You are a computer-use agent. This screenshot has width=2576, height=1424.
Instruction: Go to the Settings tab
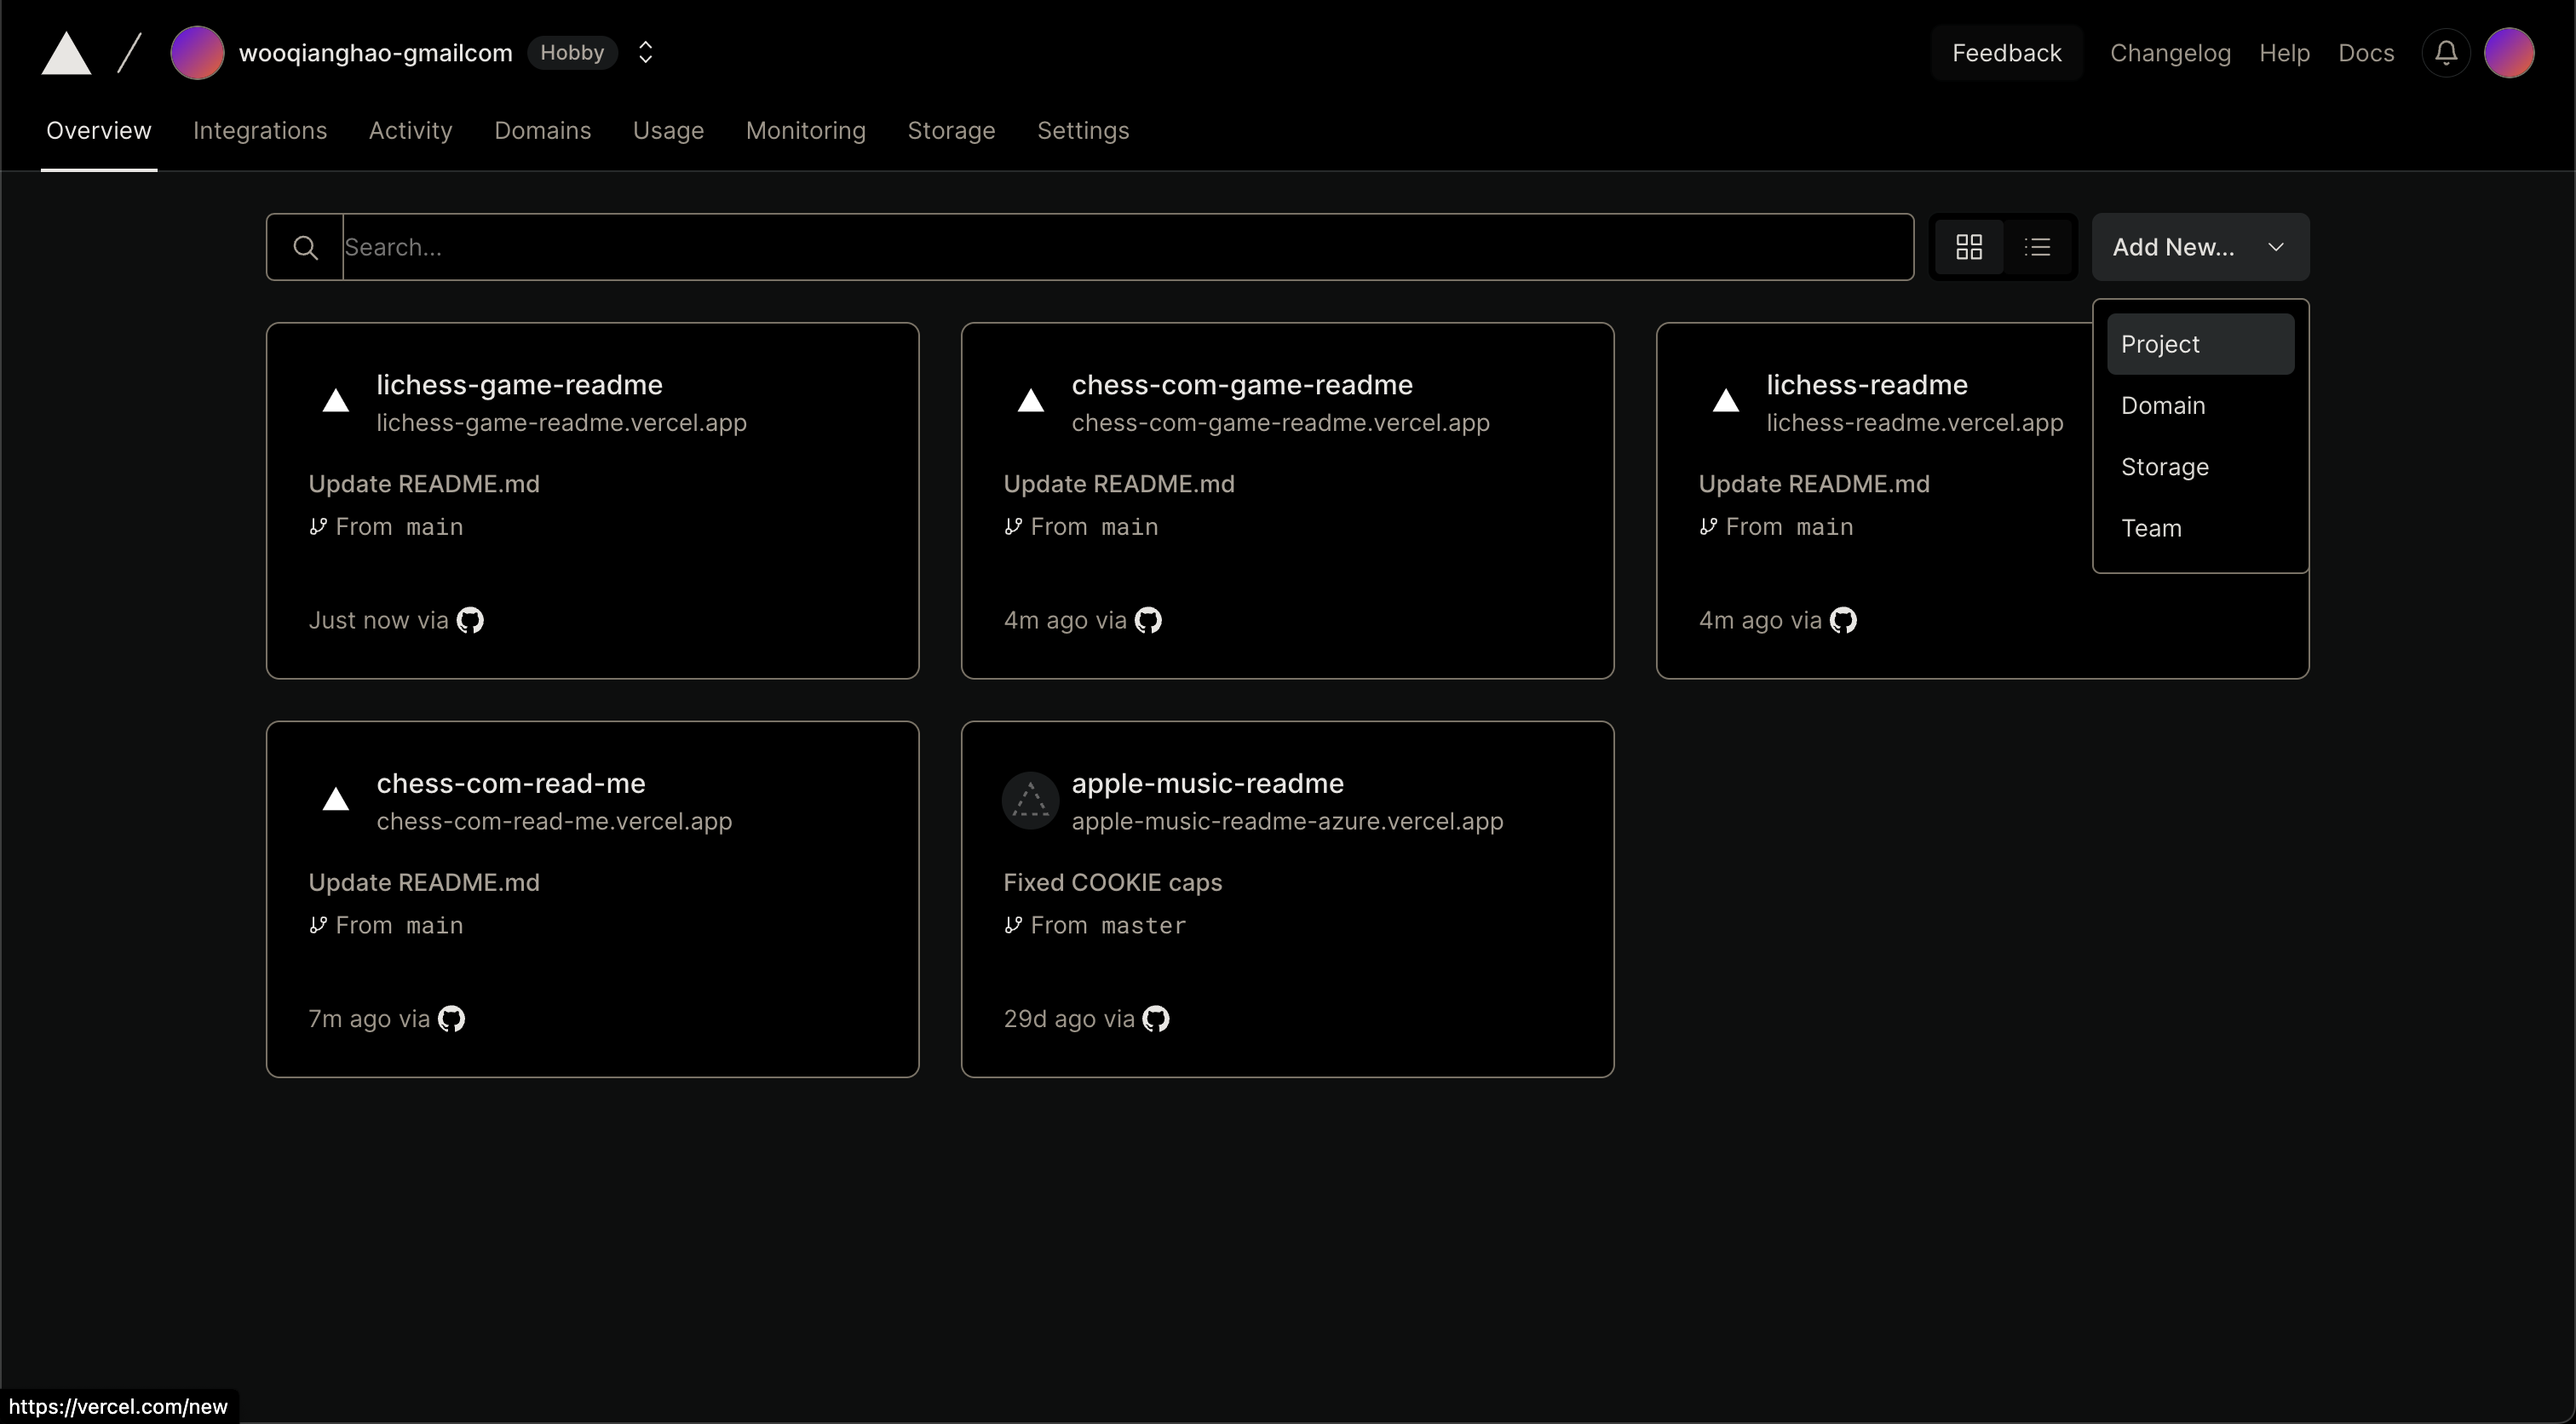[1083, 130]
